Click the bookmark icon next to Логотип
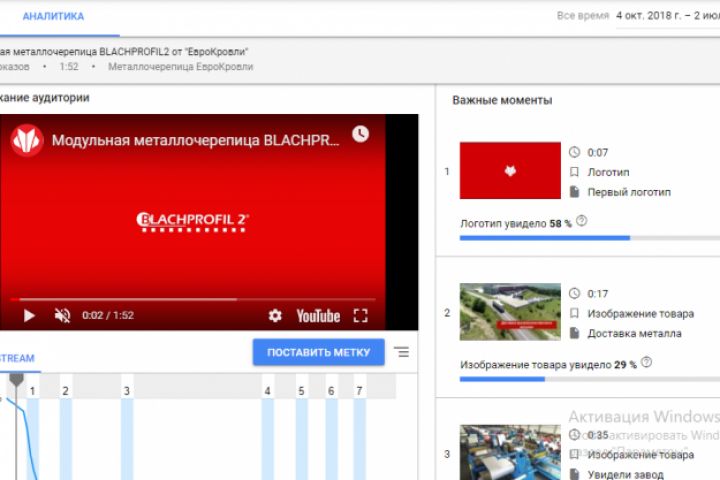 [574, 172]
